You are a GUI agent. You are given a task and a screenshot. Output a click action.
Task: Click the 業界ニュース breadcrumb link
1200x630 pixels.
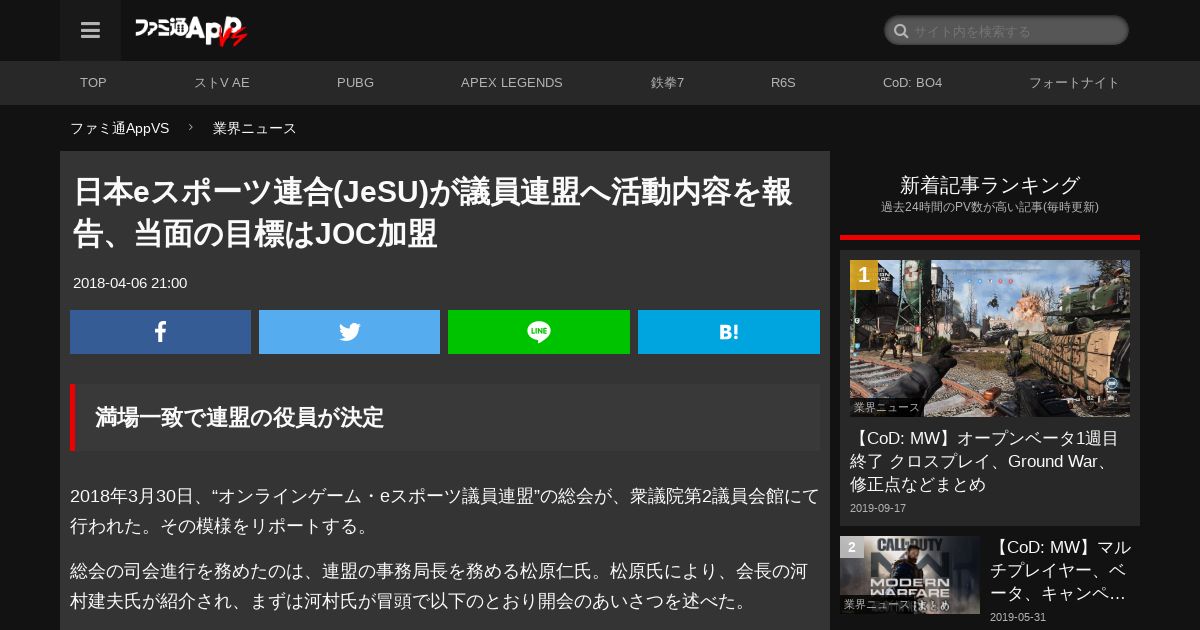(255, 128)
